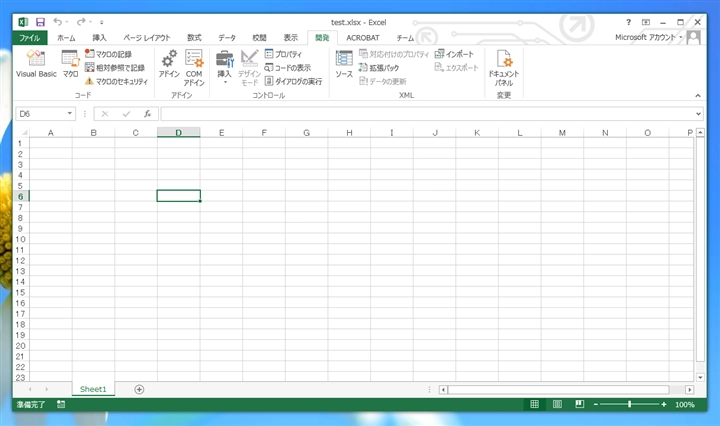Open マクロのセキュリティ settings
The image size is (720, 426).
pos(116,81)
